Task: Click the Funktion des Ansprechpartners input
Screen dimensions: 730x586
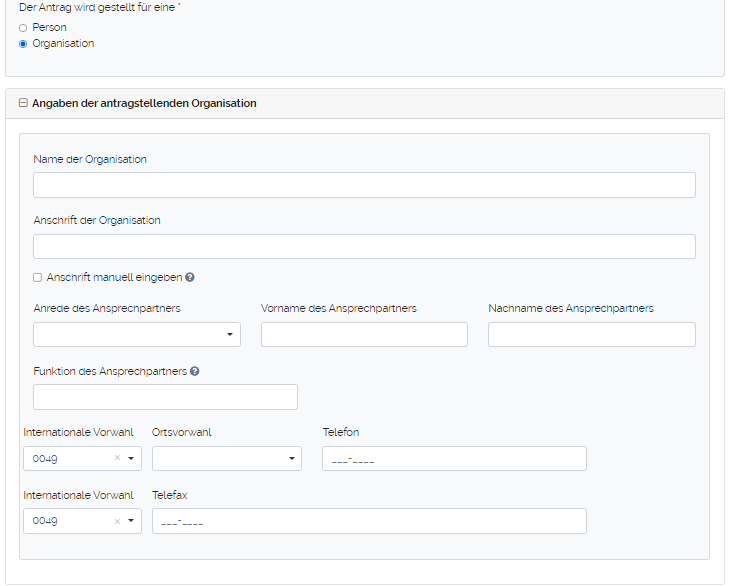Action: pos(165,397)
